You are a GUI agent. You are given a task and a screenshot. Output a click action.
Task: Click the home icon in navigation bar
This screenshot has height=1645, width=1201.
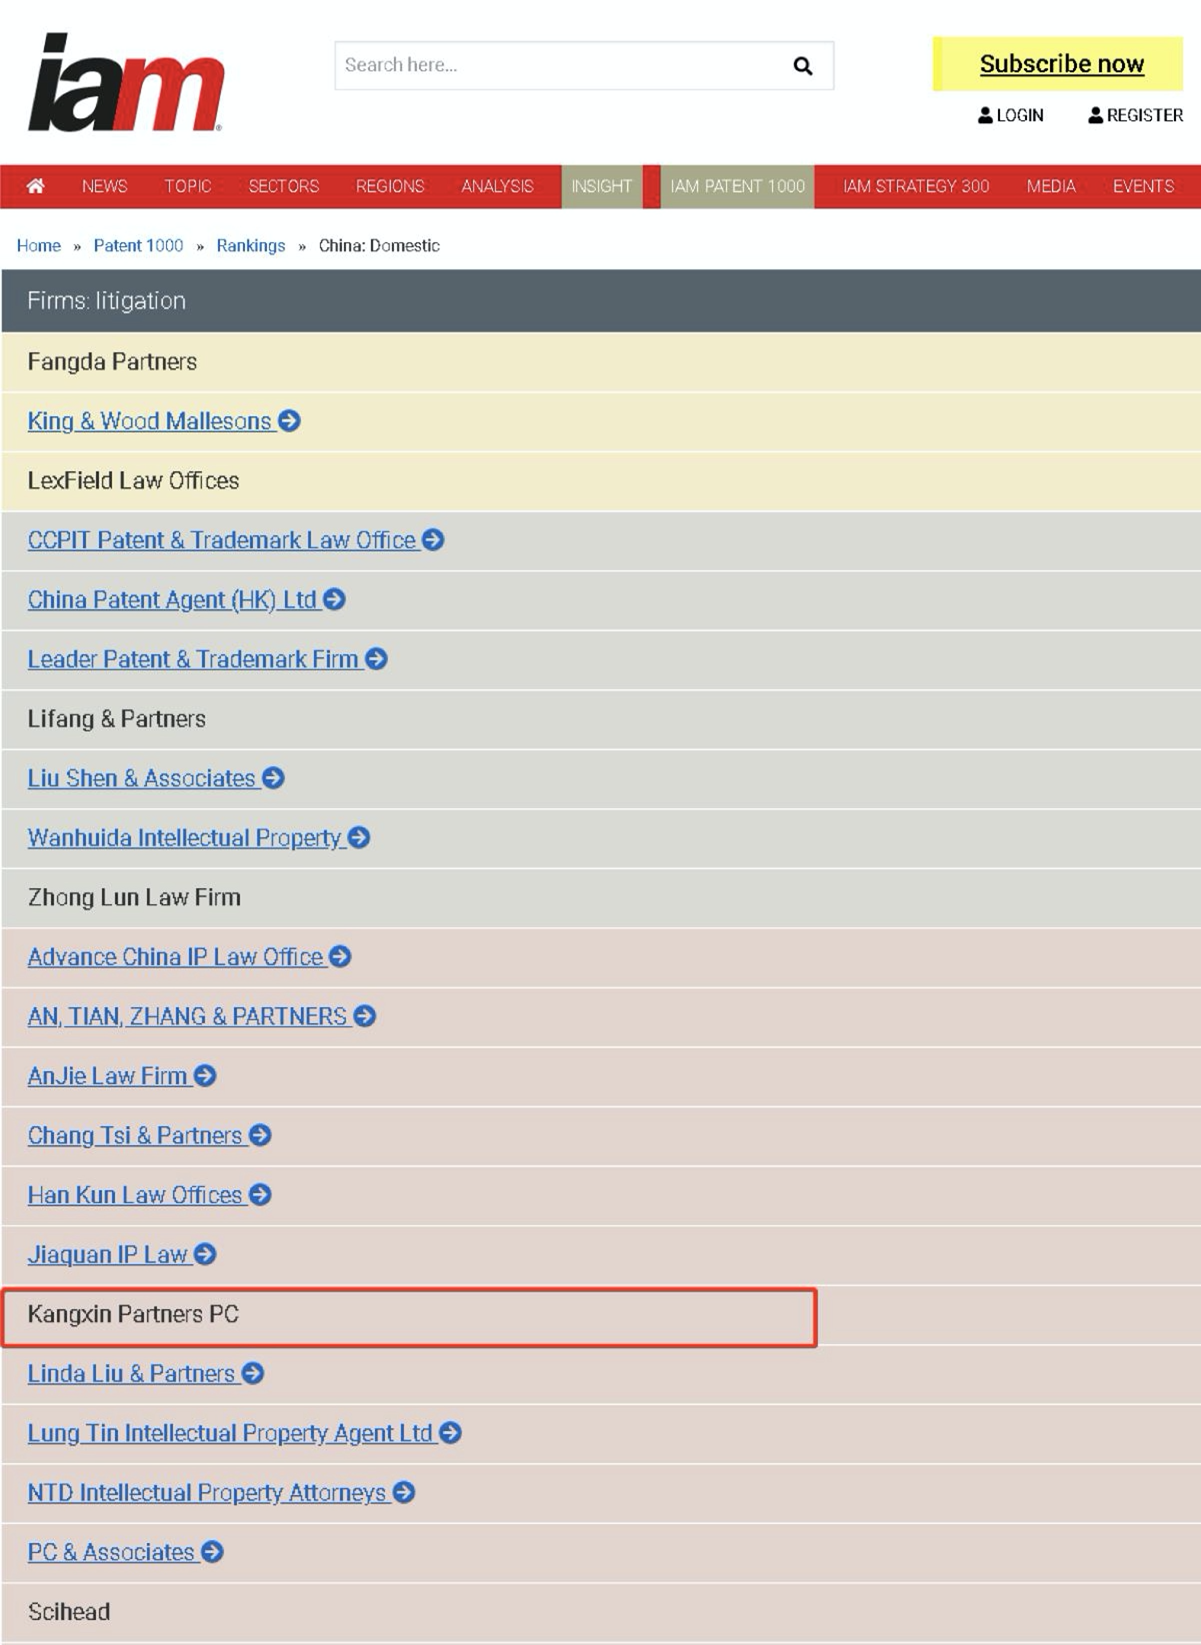click(35, 186)
